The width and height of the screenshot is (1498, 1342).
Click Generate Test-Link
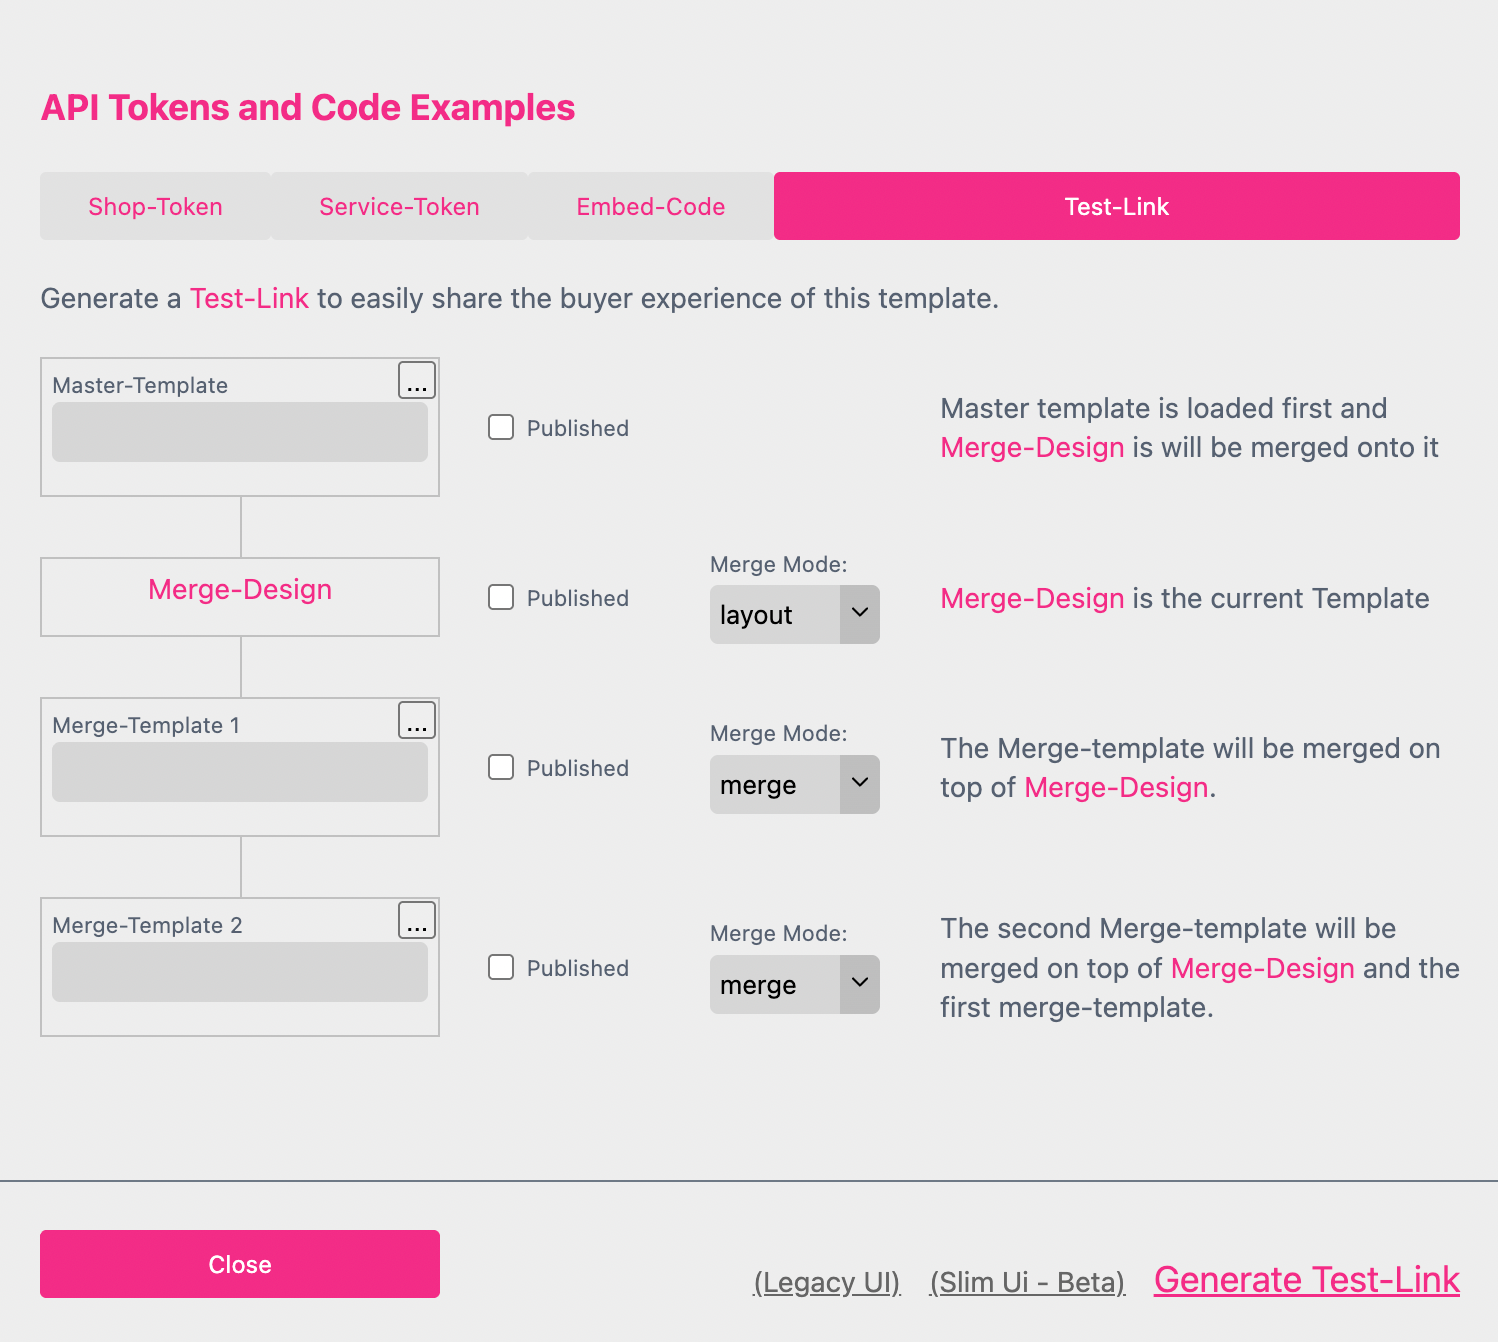(1306, 1280)
